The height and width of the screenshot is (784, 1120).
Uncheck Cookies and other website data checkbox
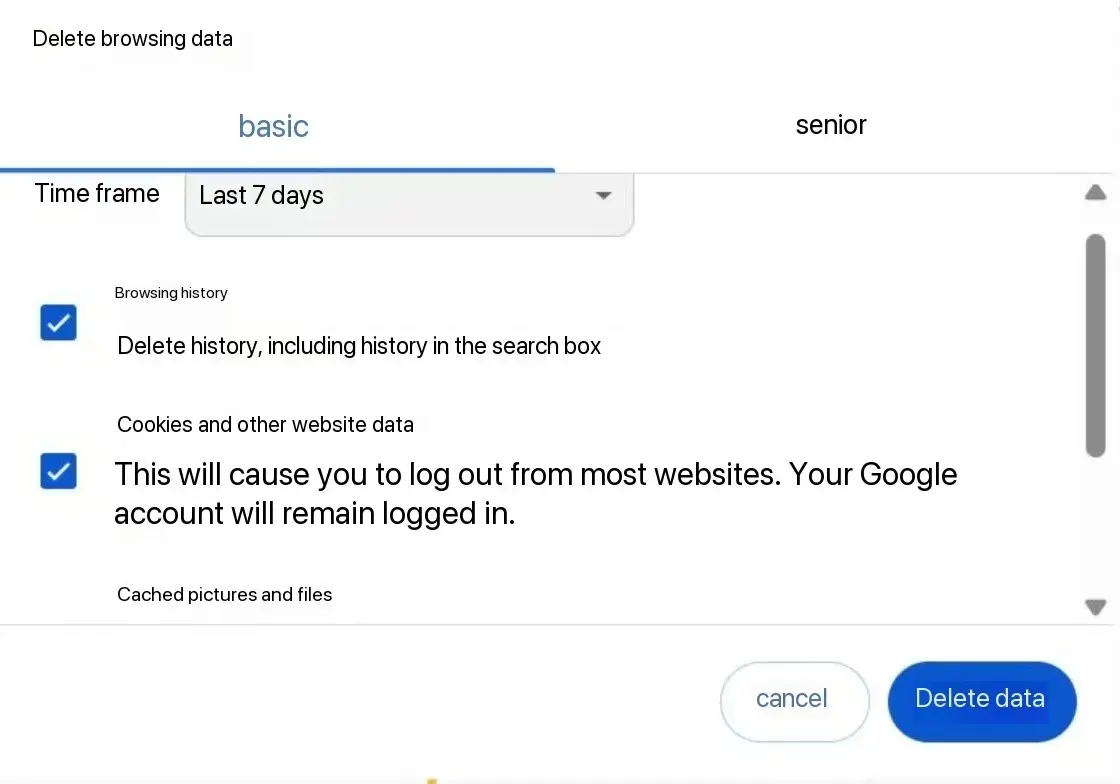(x=59, y=471)
